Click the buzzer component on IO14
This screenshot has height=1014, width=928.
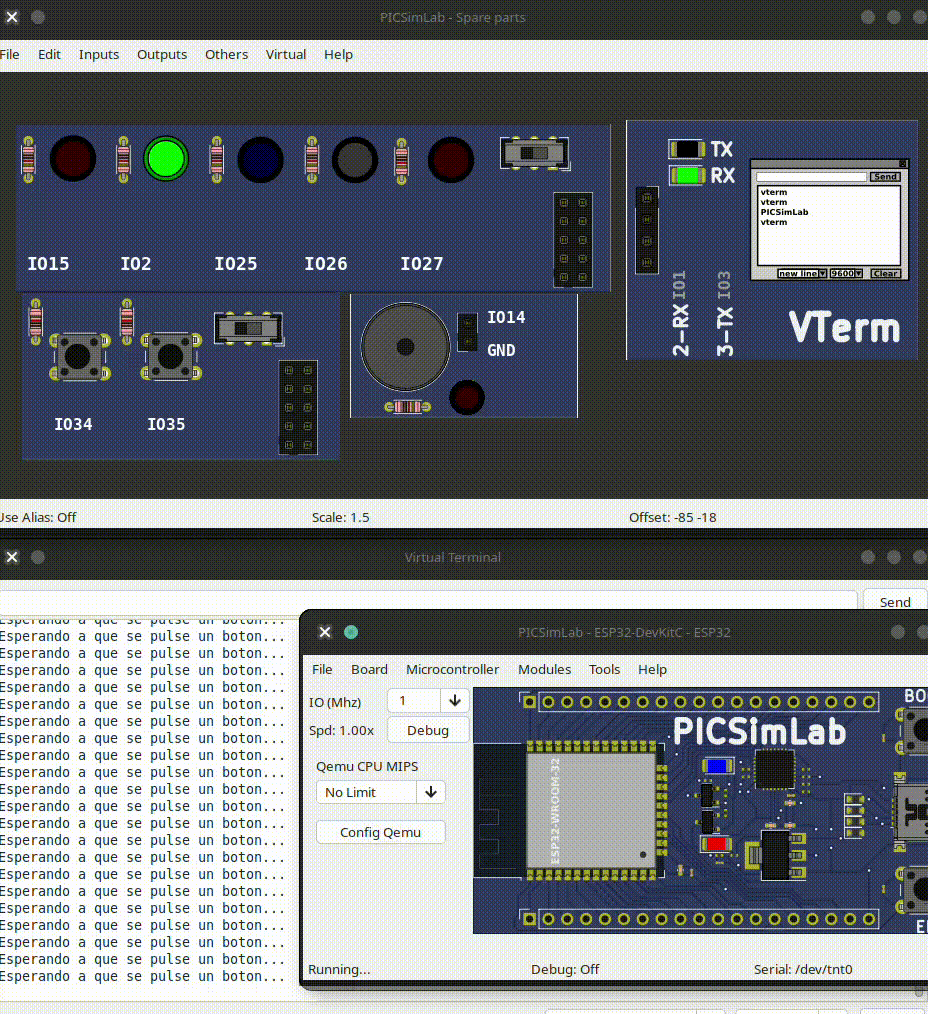tap(405, 347)
